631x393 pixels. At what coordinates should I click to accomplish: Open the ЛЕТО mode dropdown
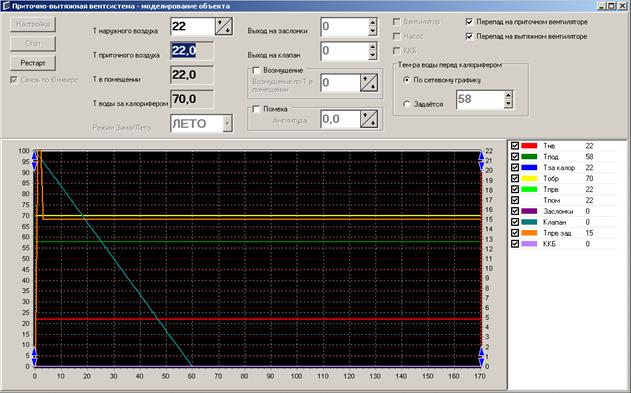coord(227,123)
